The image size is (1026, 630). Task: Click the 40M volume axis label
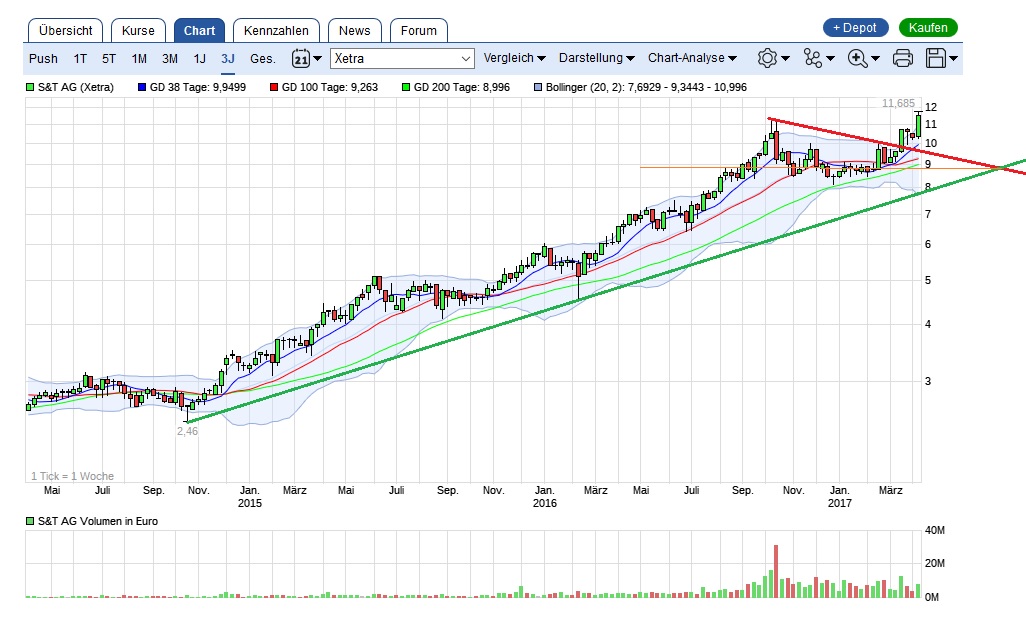pyautogui.click(x=934, y=531)
